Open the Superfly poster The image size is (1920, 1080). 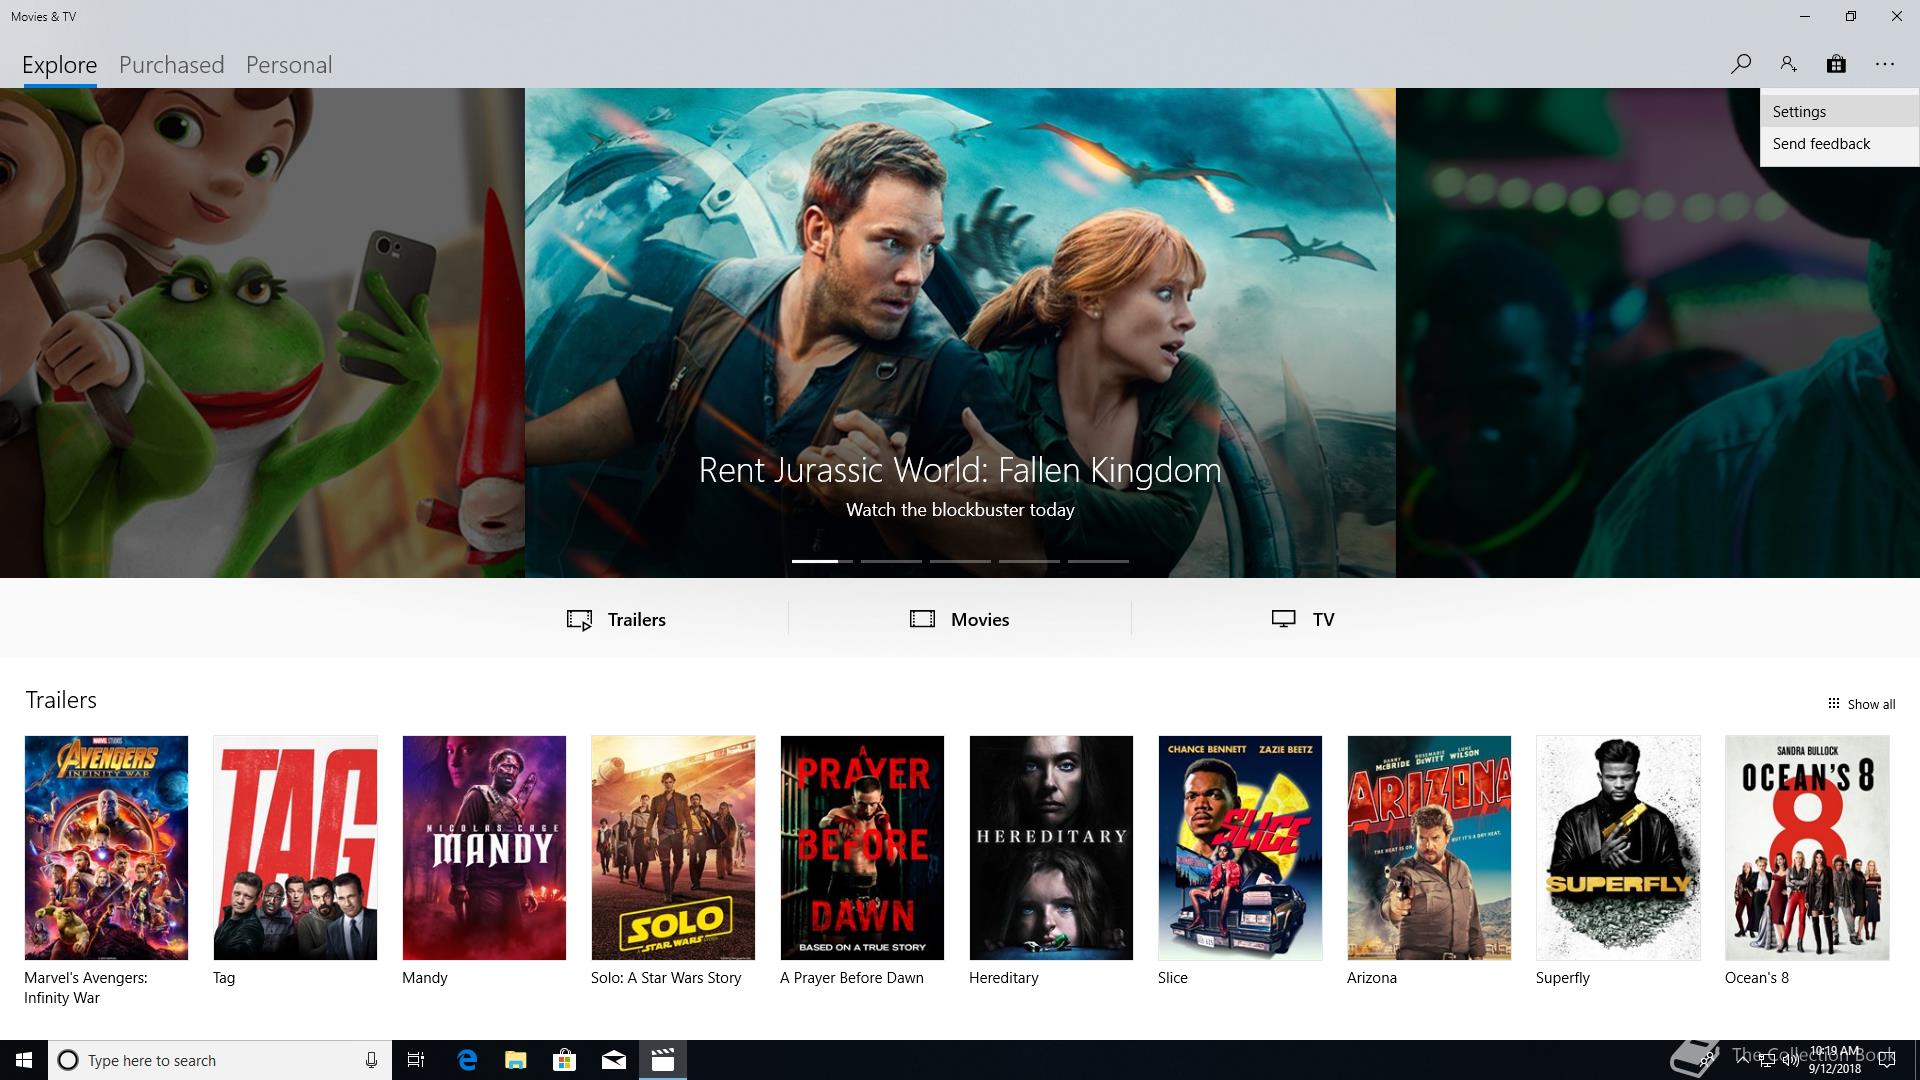[x=1618, y=848]
